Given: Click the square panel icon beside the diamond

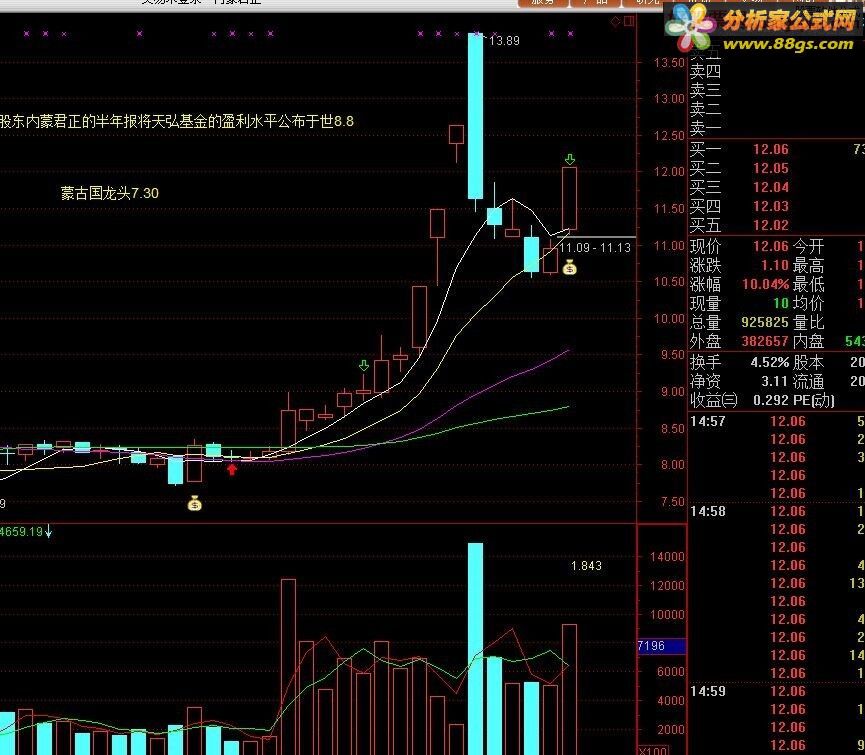Looking at the screenshot, I should 629,22.
